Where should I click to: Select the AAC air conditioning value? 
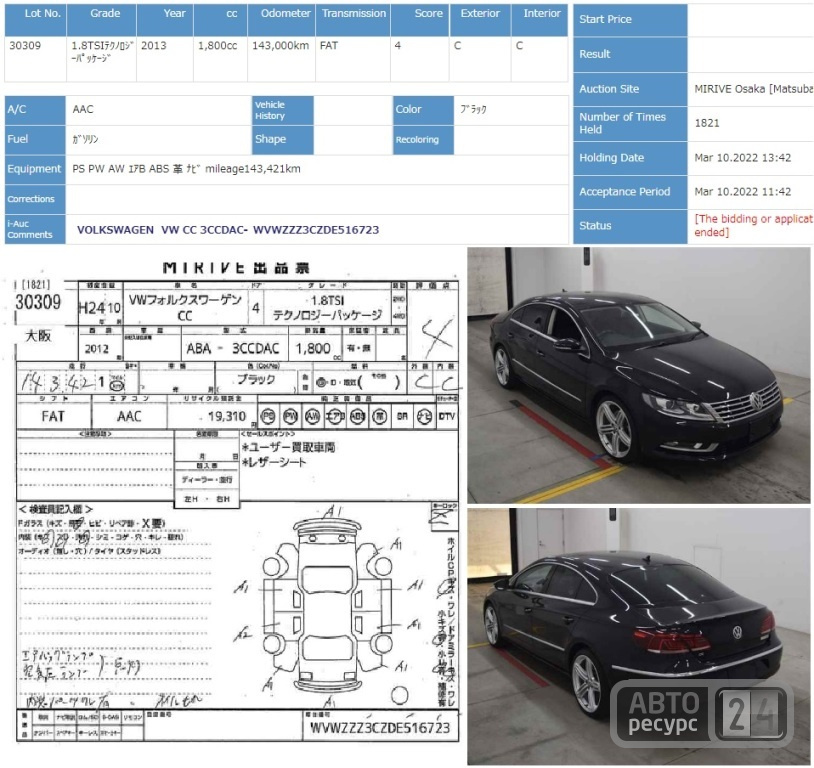(x=83, y=109)
